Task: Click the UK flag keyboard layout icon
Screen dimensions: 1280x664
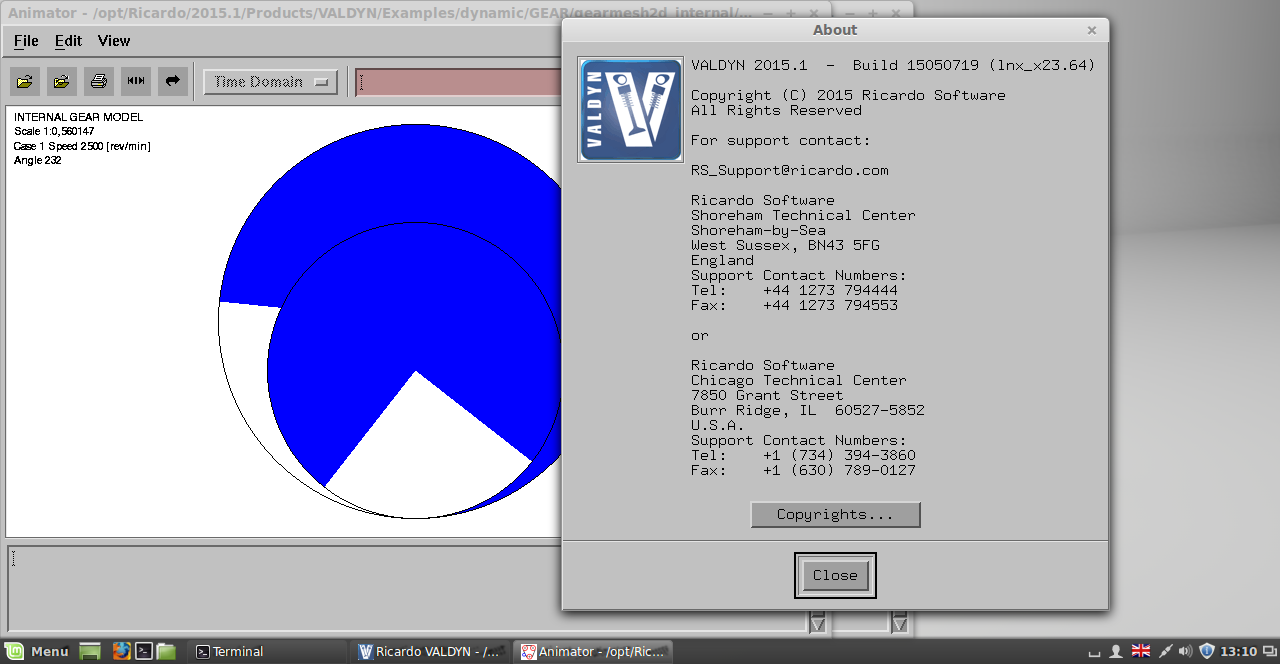Action: tap(1140, 651)
